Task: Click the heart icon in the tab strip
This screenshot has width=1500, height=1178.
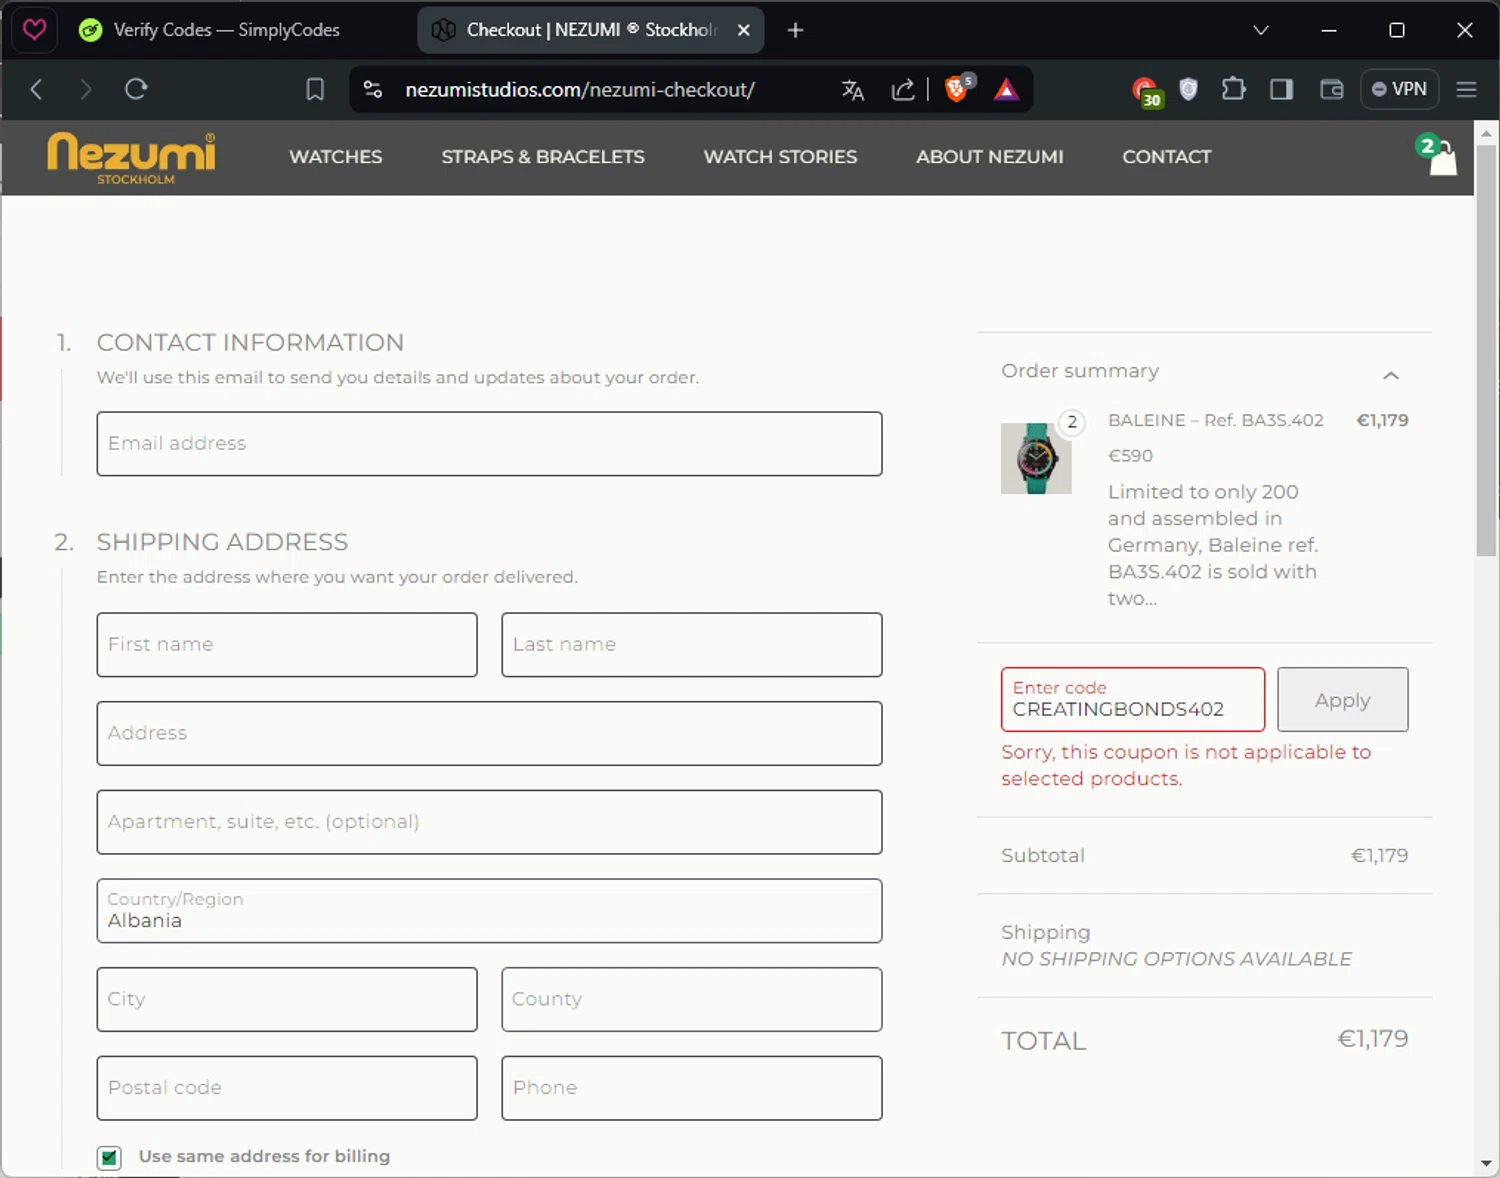Action: 34,30
